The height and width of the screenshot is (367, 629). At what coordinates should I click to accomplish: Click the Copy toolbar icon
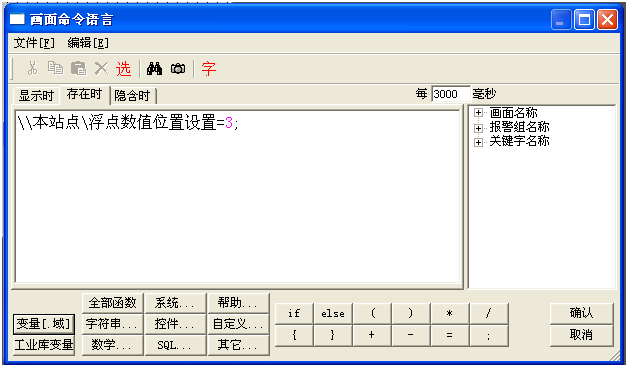(x=55, y=68)
